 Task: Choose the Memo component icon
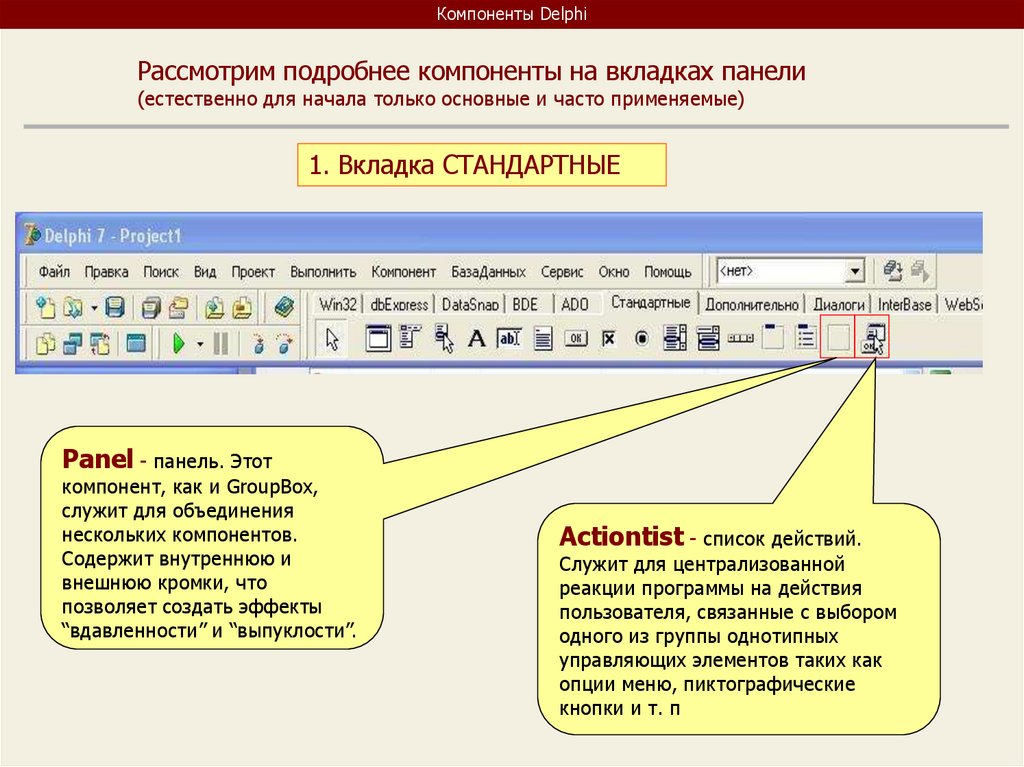click(543, 338)
